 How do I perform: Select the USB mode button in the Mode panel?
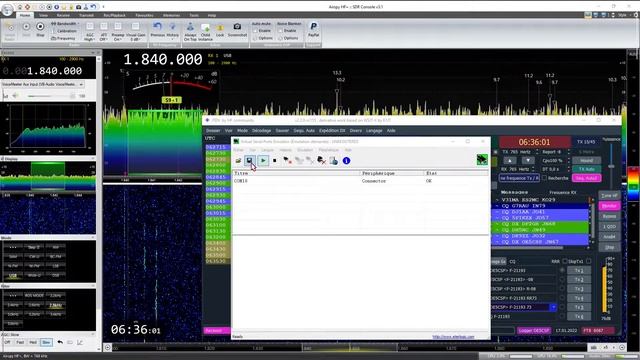tap(13, 276)
